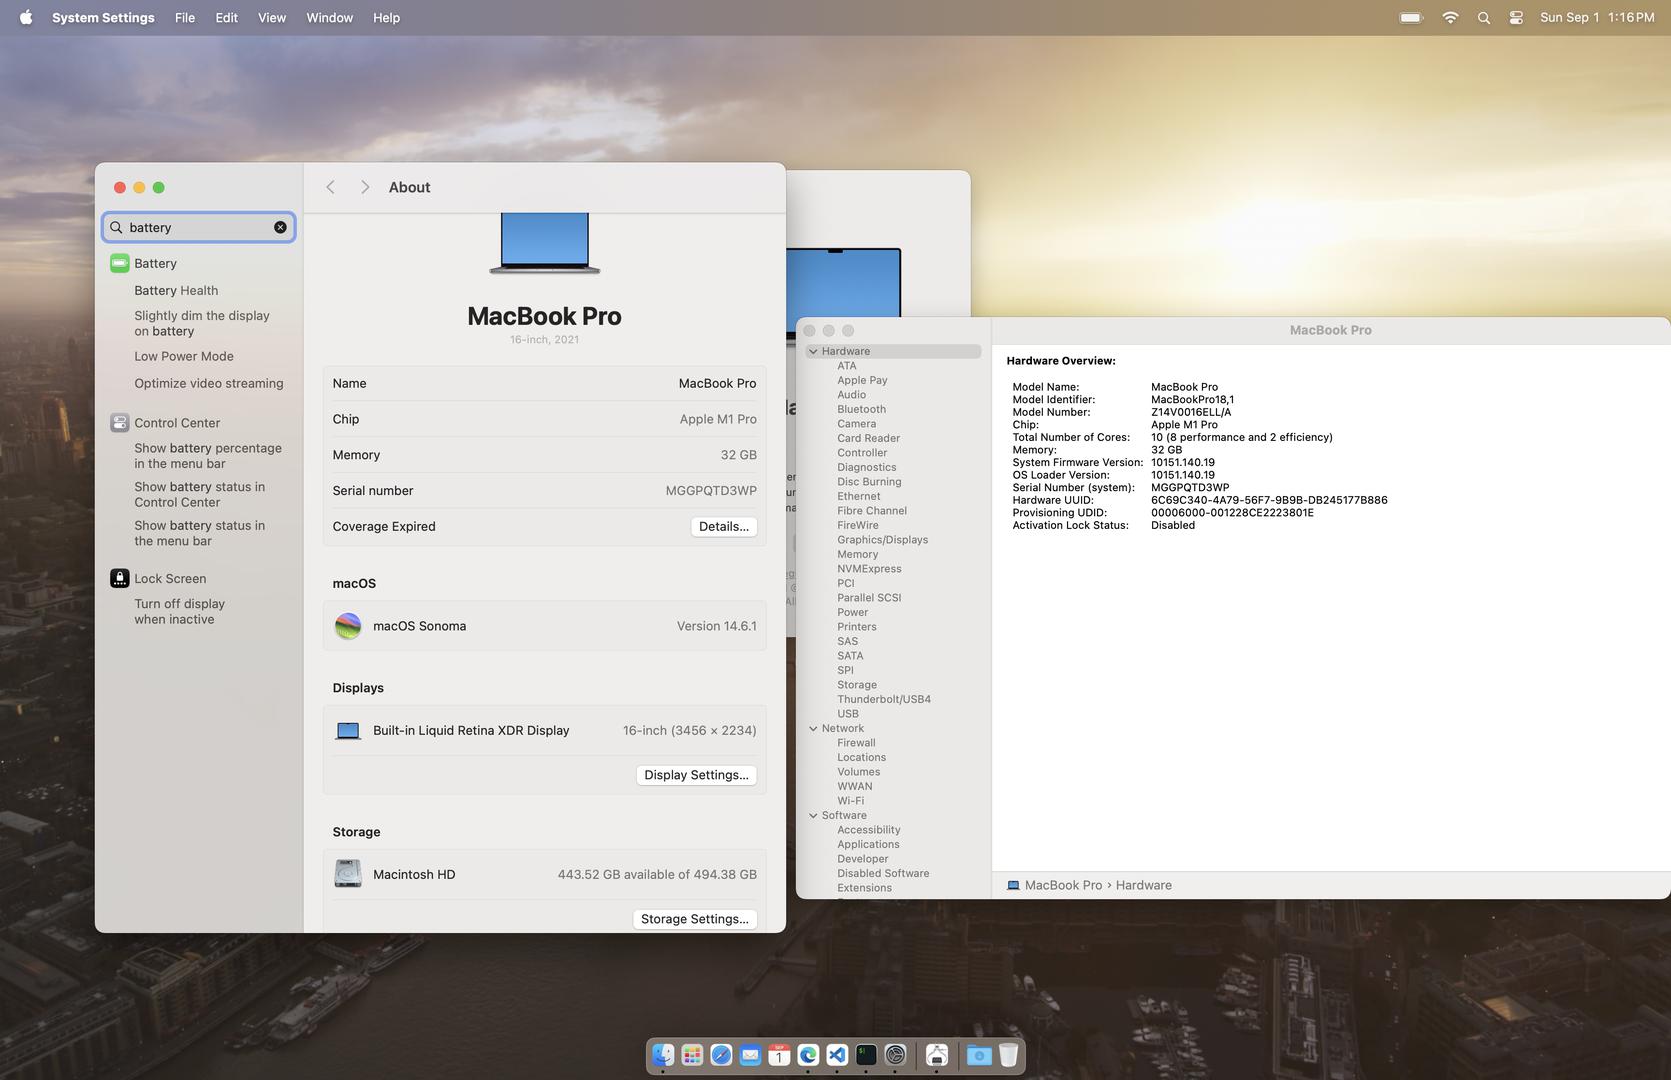1671x1080 pixels.
Task: Select Graphics/Displays in System Information
Action: coord(882,539)
